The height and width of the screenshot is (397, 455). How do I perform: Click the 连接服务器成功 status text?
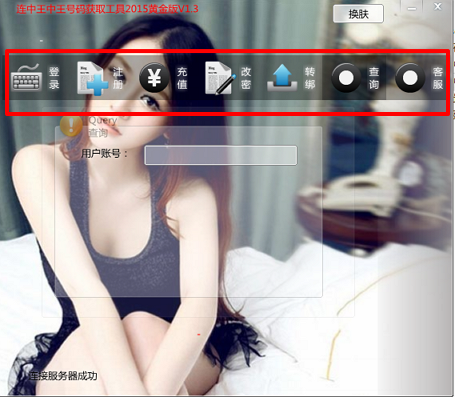63,376
